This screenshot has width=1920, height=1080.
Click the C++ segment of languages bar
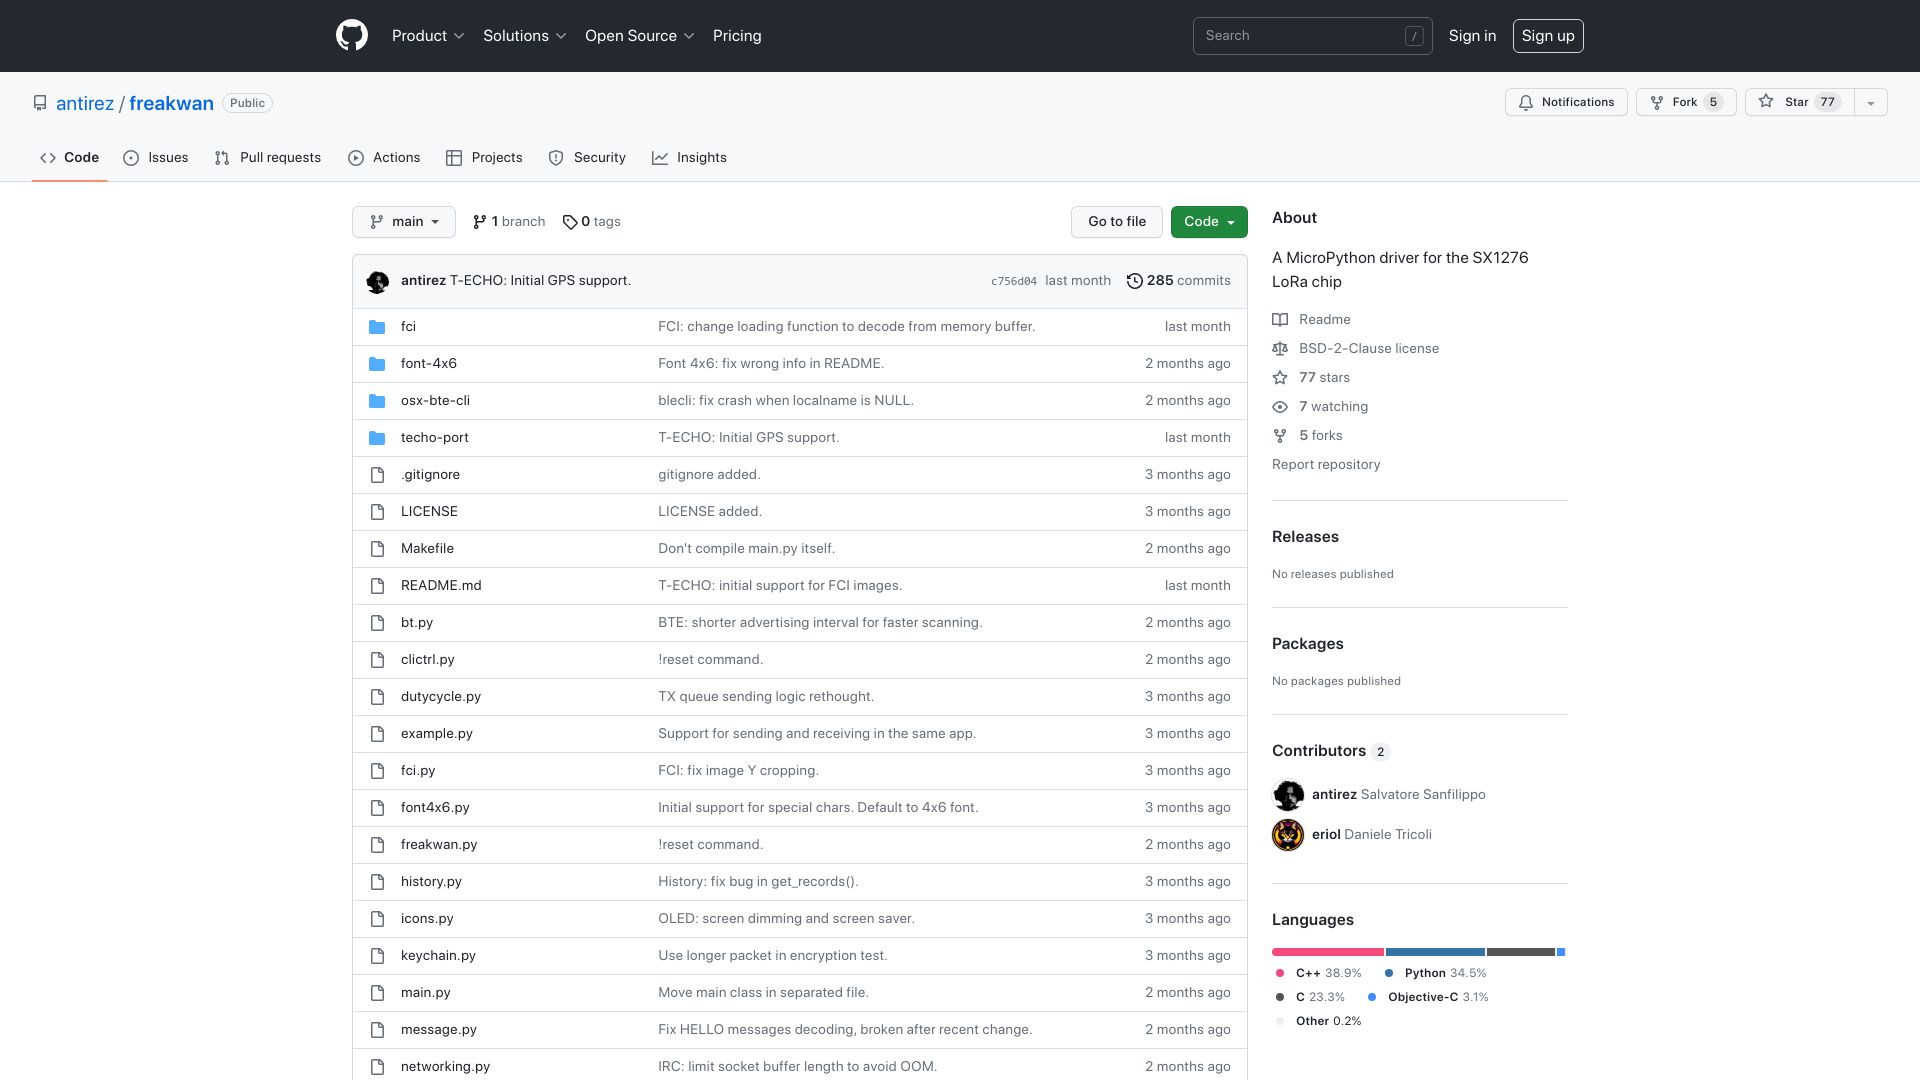1328,952
